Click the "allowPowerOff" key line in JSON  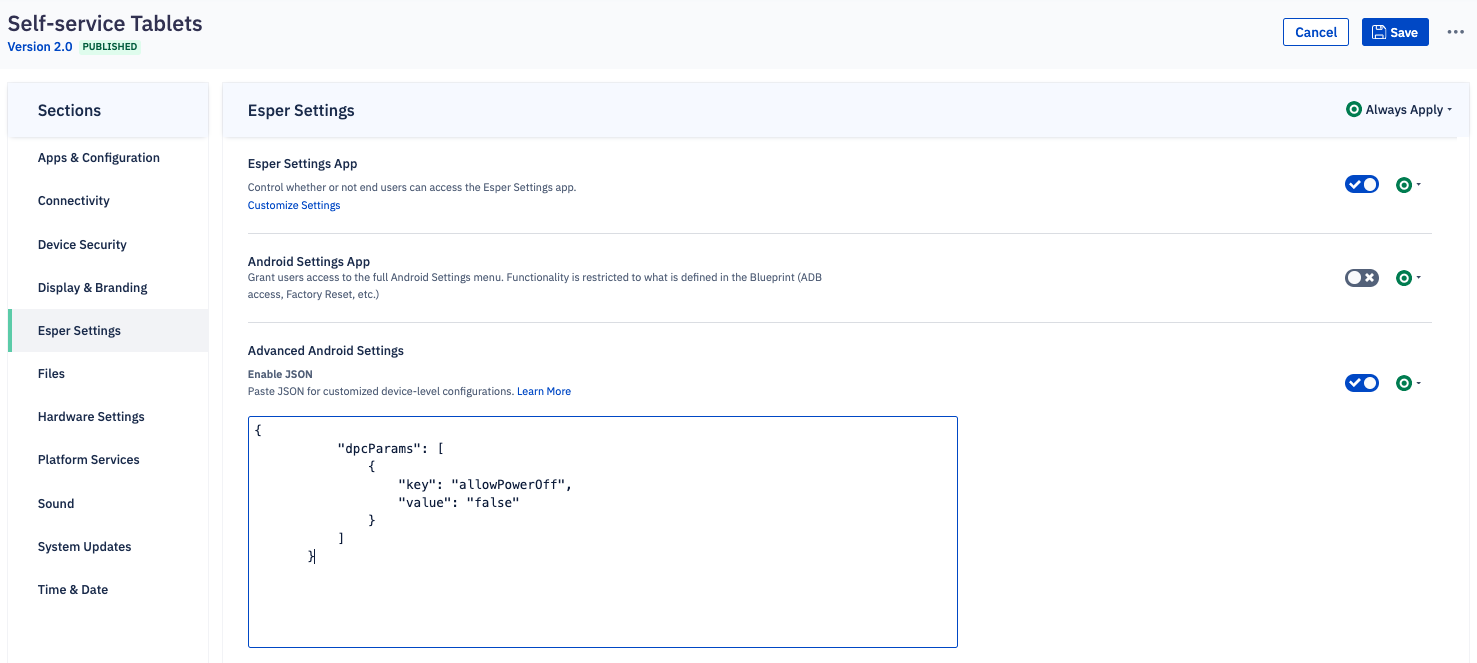coord(485,485)
